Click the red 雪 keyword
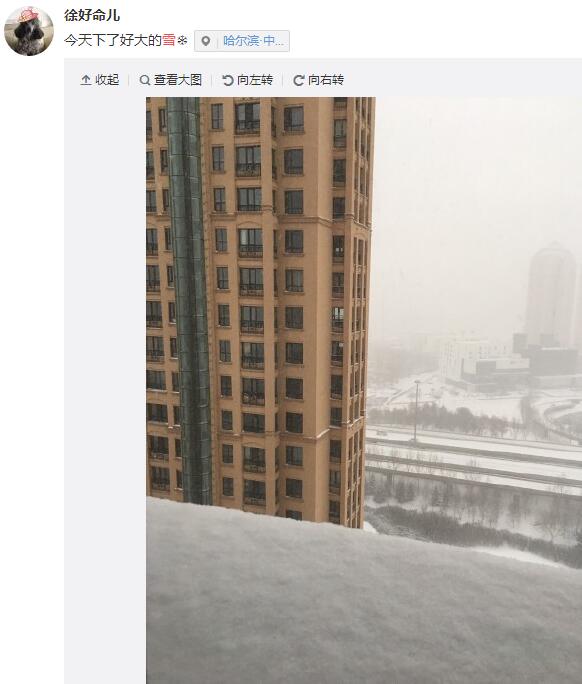Viewport: 582px width, 684px height. coord(169,41)
